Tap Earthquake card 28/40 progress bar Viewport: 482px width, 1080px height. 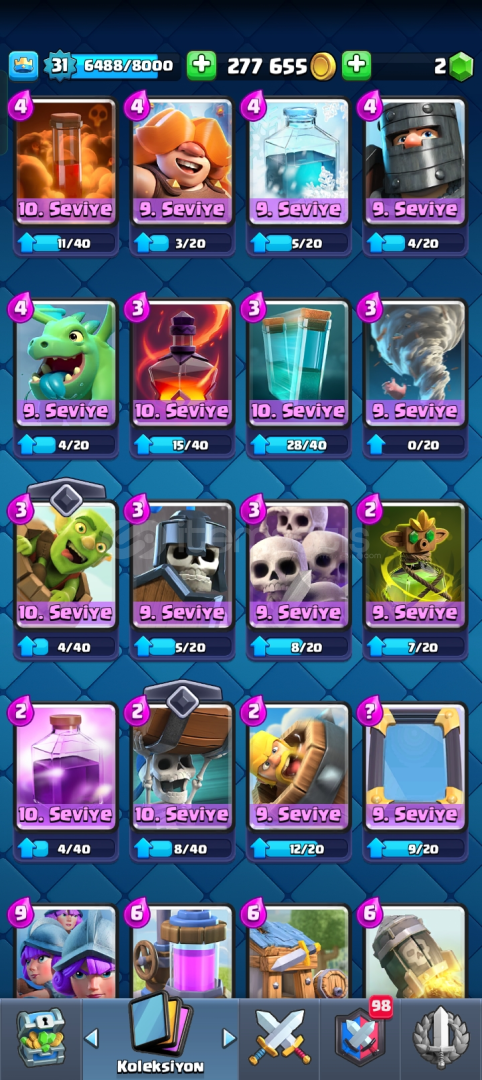coord(299,444)
